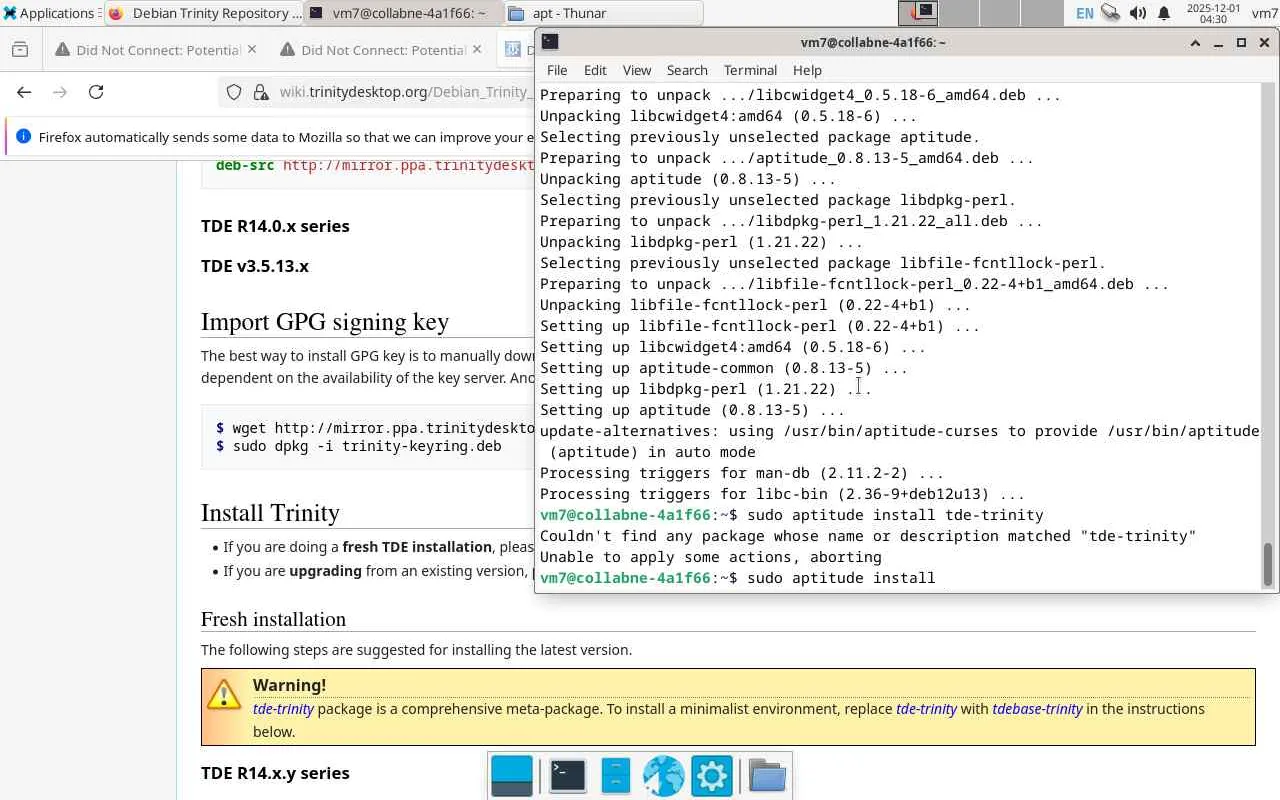
Task: Open the tdebase-trinity link in the warning
Action: [x=1037, y=709]
